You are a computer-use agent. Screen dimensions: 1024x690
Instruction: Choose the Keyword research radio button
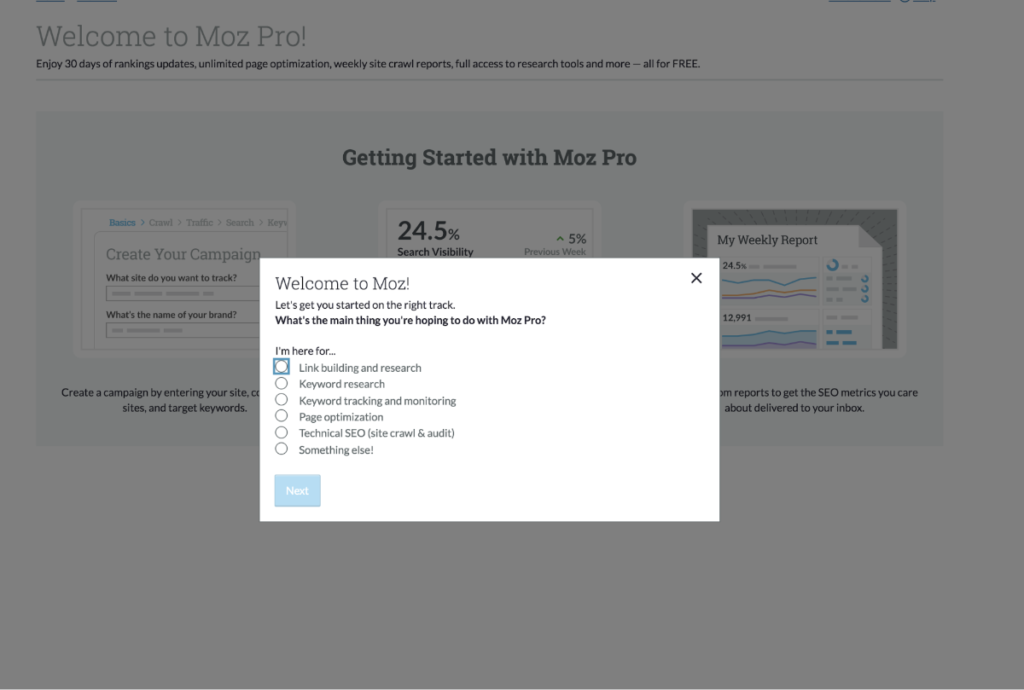281,383
